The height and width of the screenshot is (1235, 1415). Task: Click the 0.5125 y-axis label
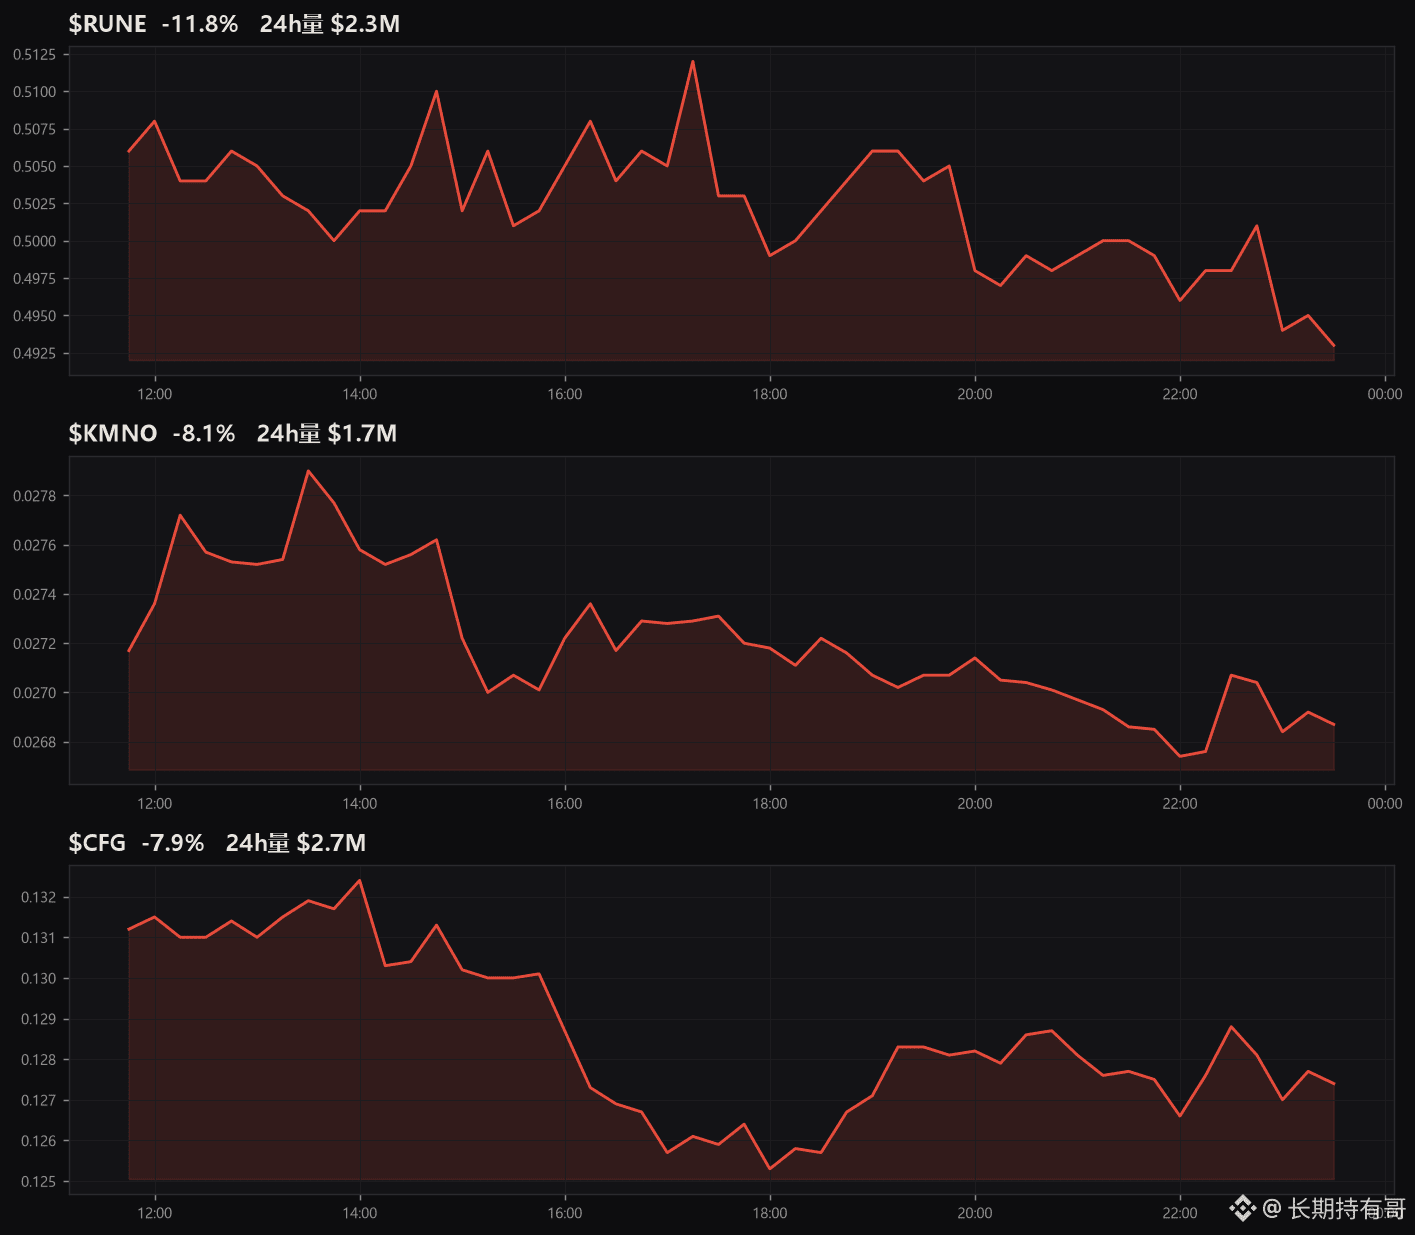(x=34, y=54)
